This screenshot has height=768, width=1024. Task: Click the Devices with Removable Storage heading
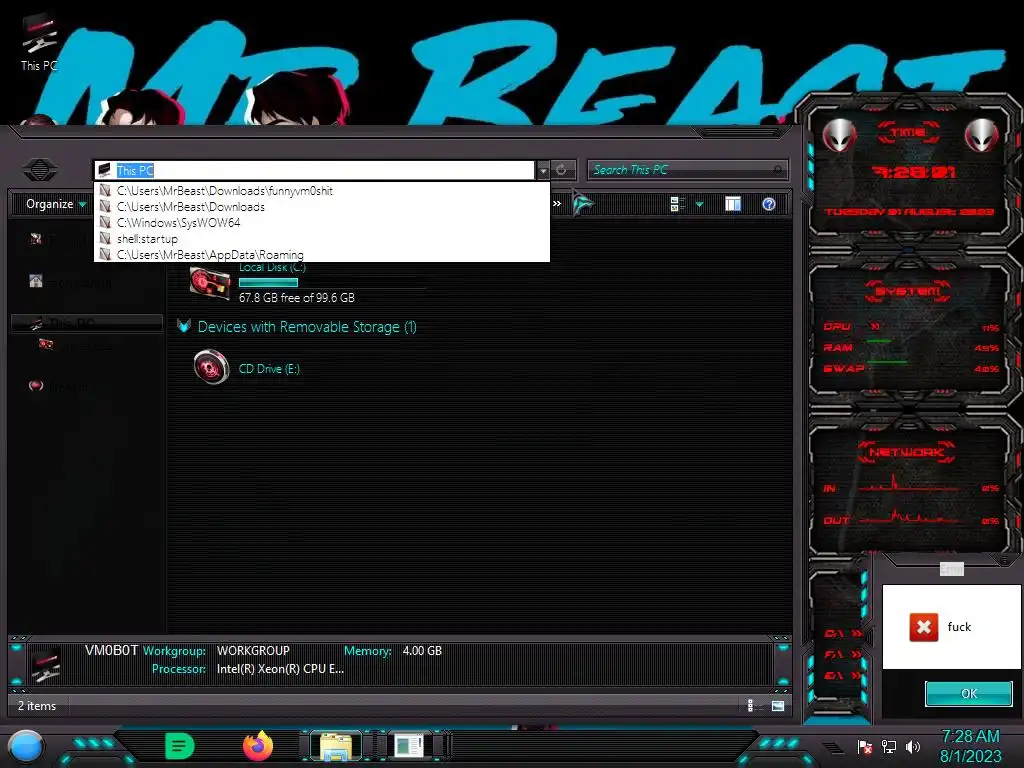[307, 327]
